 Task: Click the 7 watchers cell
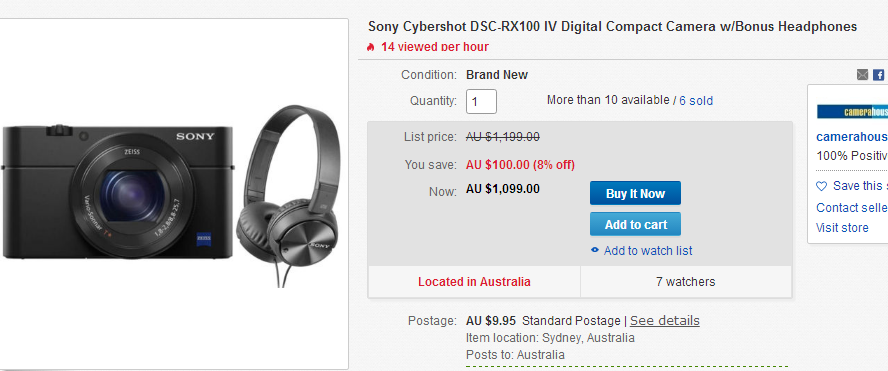(685, 282)
